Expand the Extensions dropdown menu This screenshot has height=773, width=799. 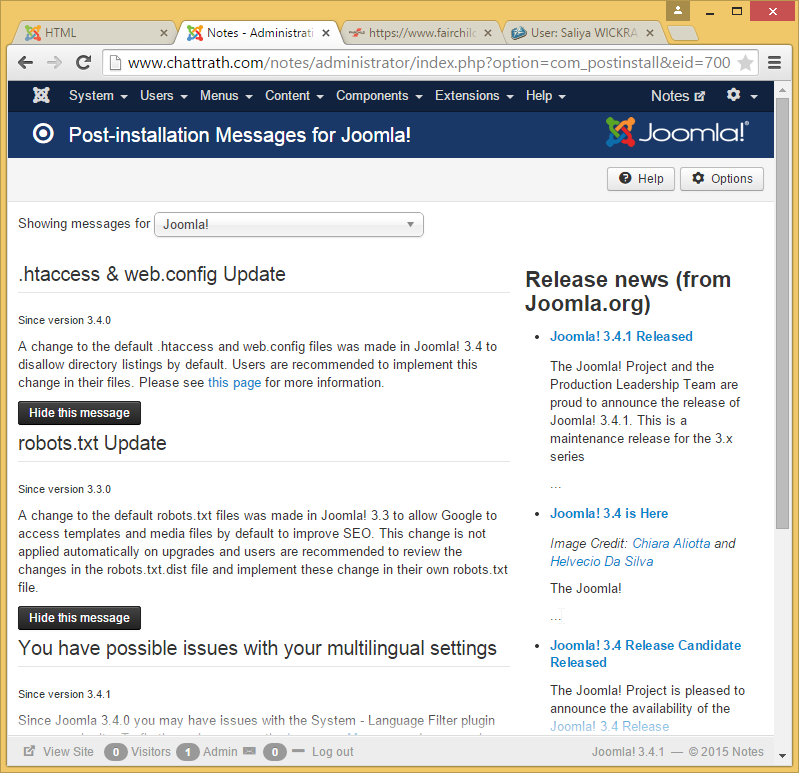473,96
